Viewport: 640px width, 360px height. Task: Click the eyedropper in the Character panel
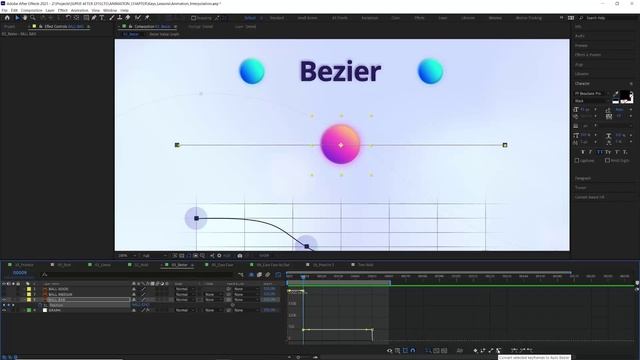pyautogui.click(x=616, y=94)
